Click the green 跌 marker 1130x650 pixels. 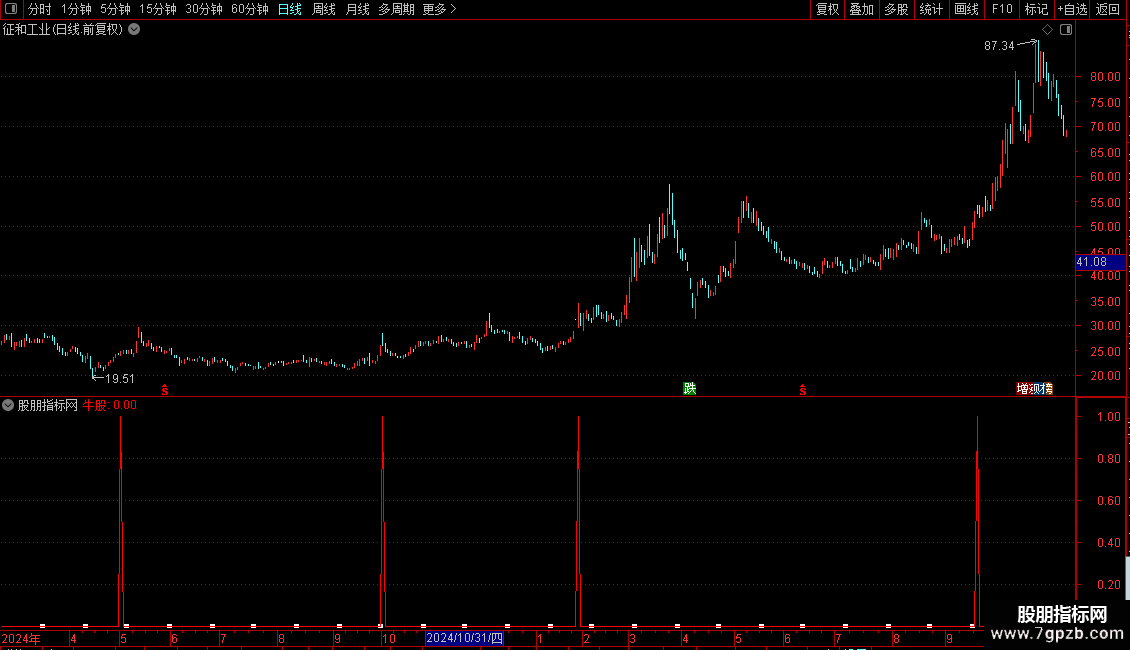click(x=690, y=388)
